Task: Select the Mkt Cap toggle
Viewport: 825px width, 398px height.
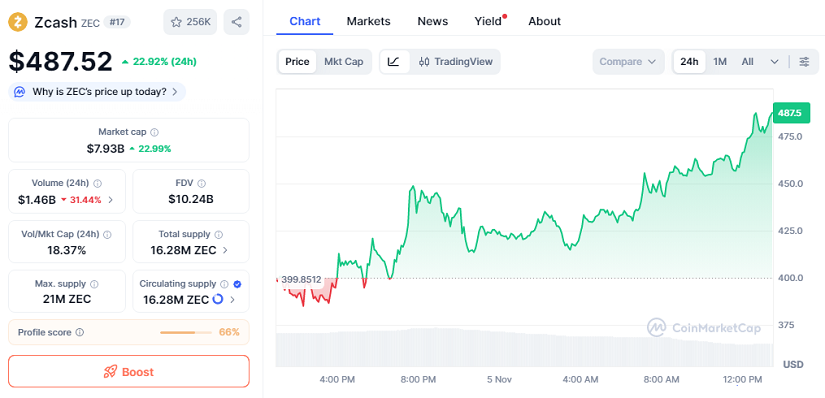Action: click(344, 62)
